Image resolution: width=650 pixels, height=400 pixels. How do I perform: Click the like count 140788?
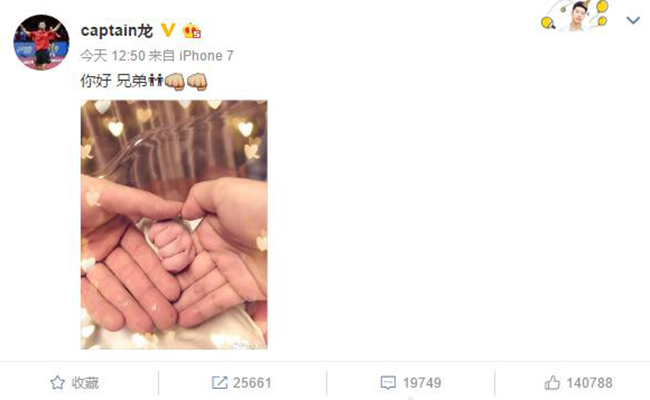point(589,383)
